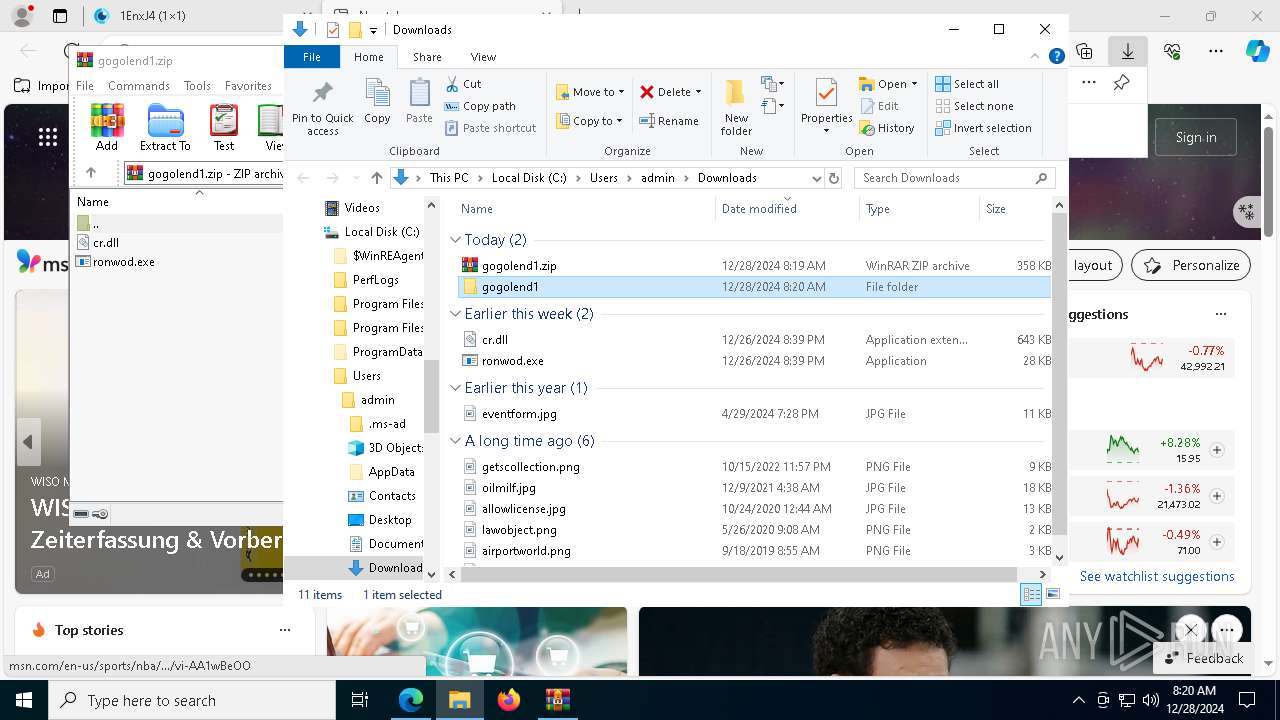
Task: Click the Cut scissors button
Action: tap(463, 84)
